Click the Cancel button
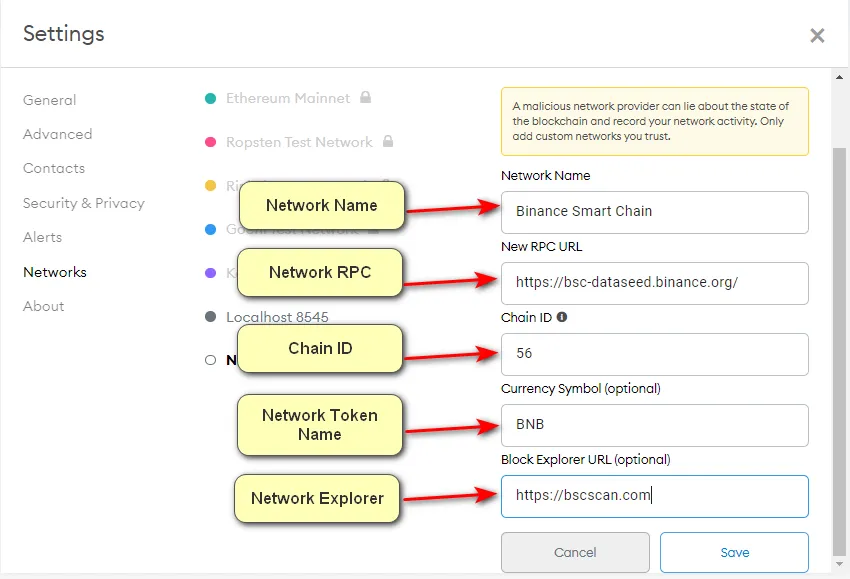 (575, 552)
